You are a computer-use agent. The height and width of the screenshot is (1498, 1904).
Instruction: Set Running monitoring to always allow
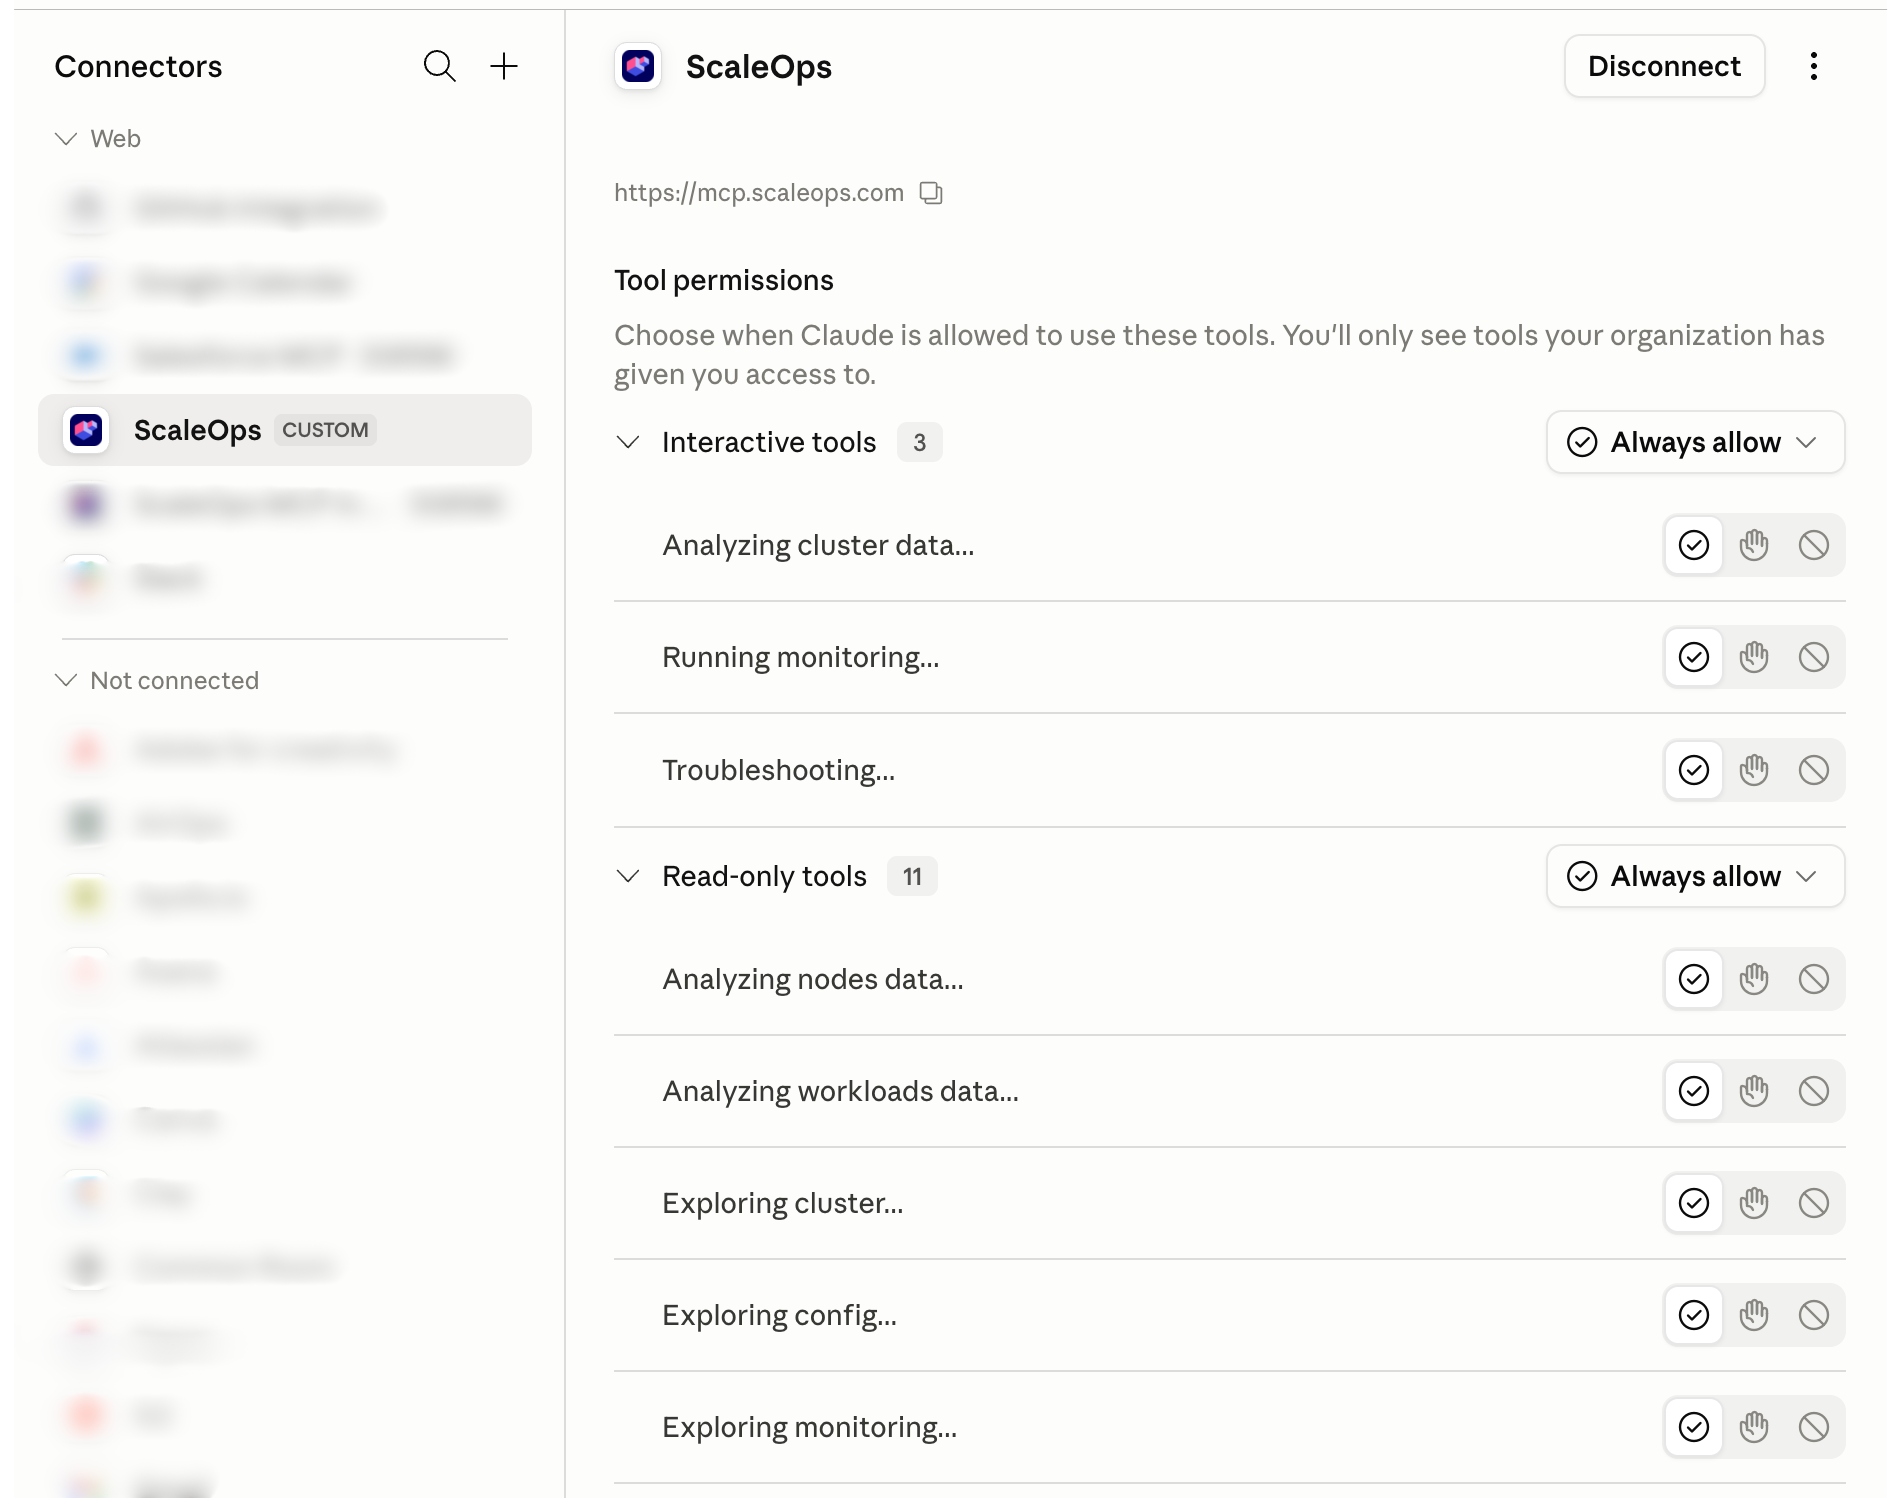point(1693,657)
